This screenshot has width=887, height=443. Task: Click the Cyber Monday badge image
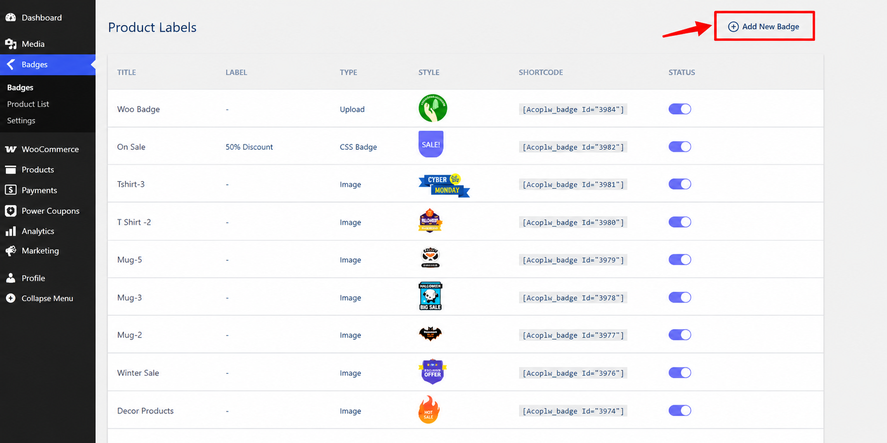444,185
